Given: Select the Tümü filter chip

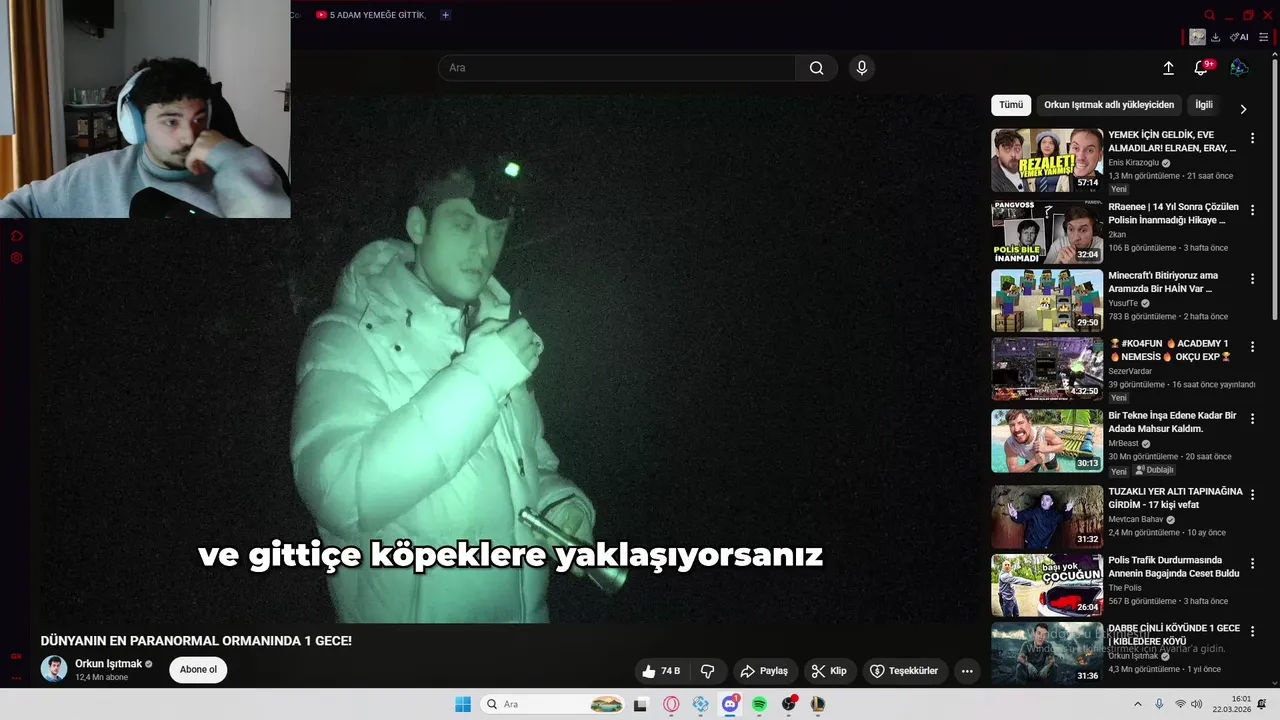Looking at the screenshot, I should (x=1011, y=105).
